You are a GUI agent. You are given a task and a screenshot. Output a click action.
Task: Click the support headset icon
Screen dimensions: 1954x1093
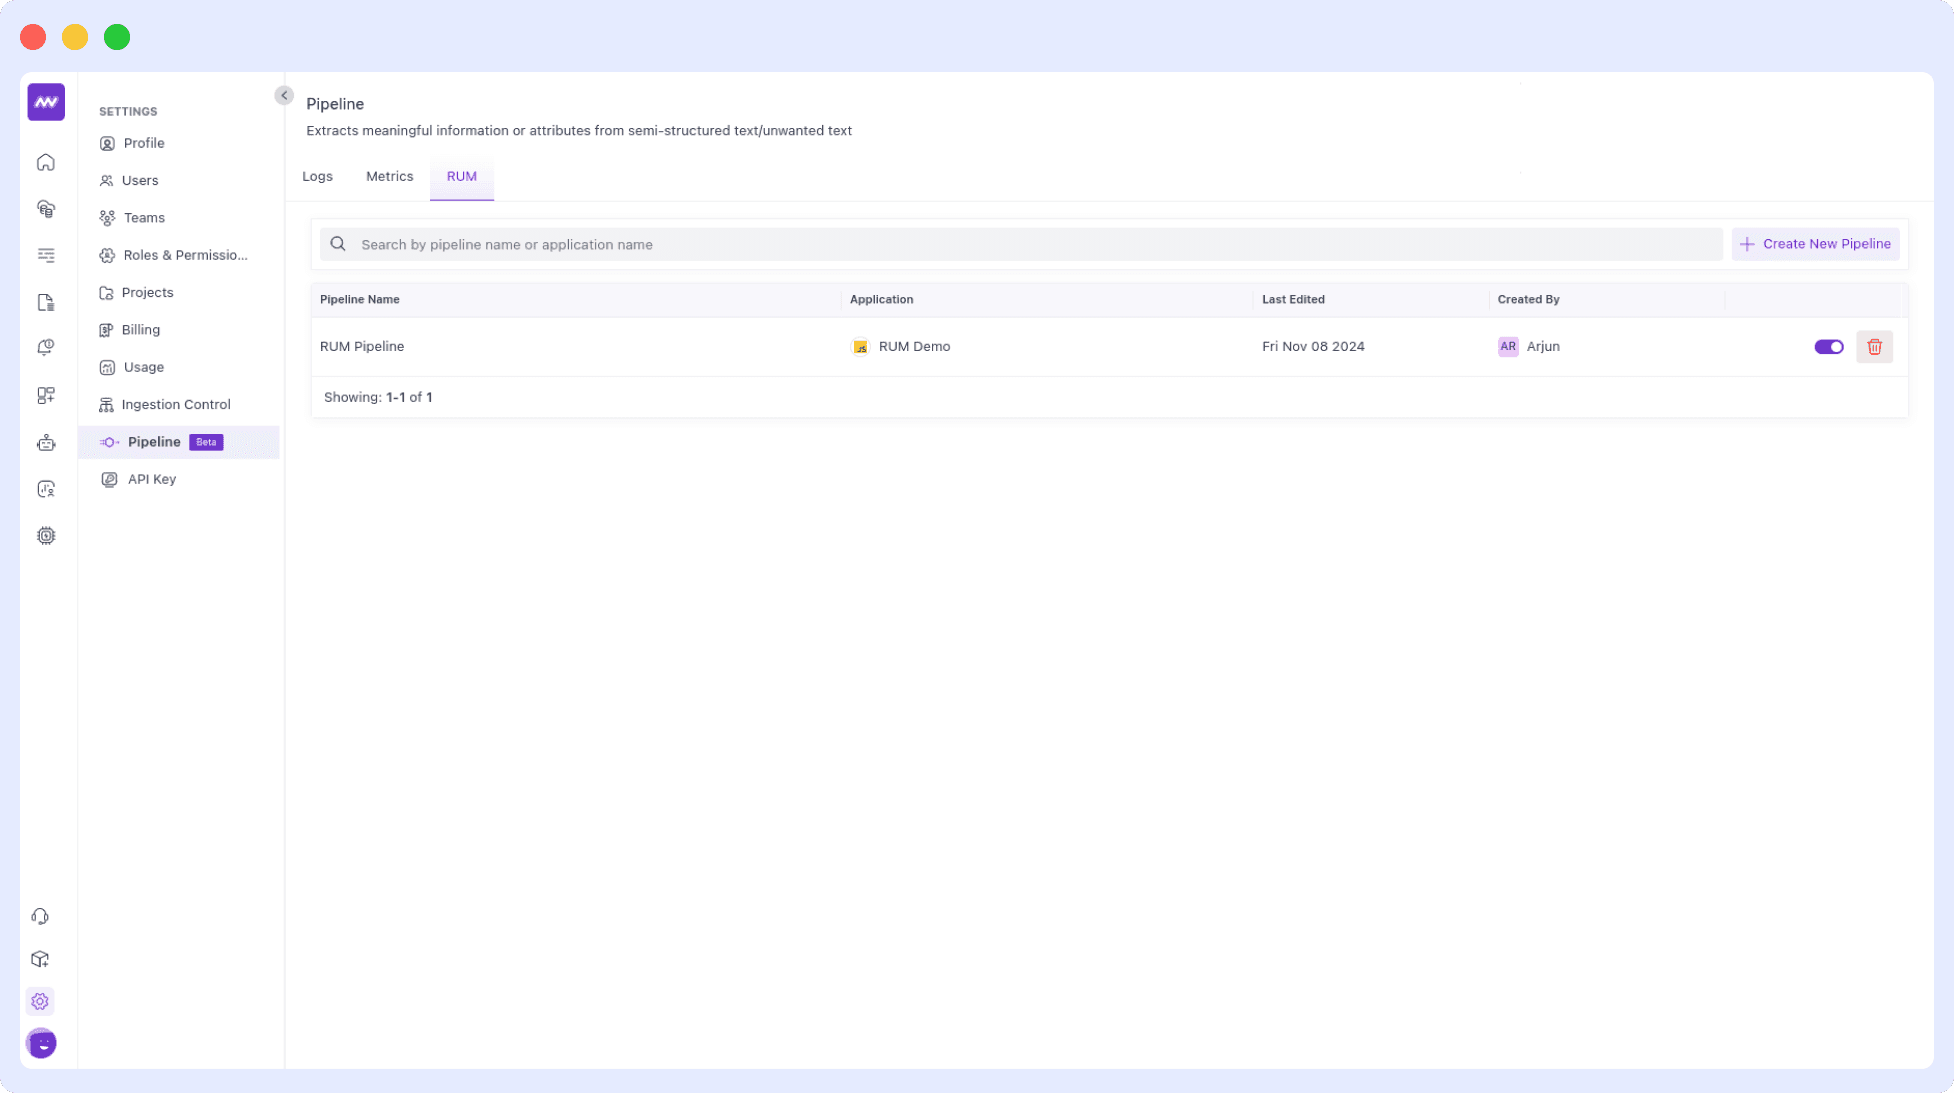click(x=40, y=916)
